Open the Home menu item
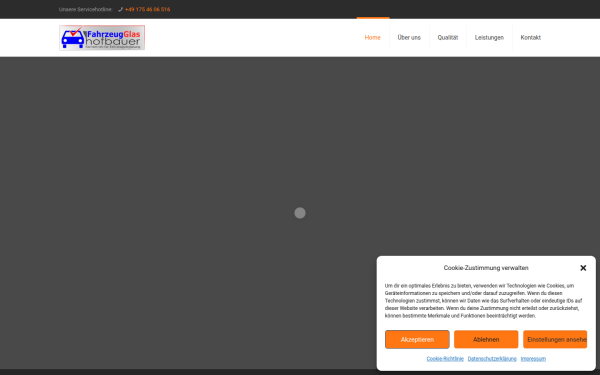Image resolution: width=600 pixels, height=375 pixels. 372,38
